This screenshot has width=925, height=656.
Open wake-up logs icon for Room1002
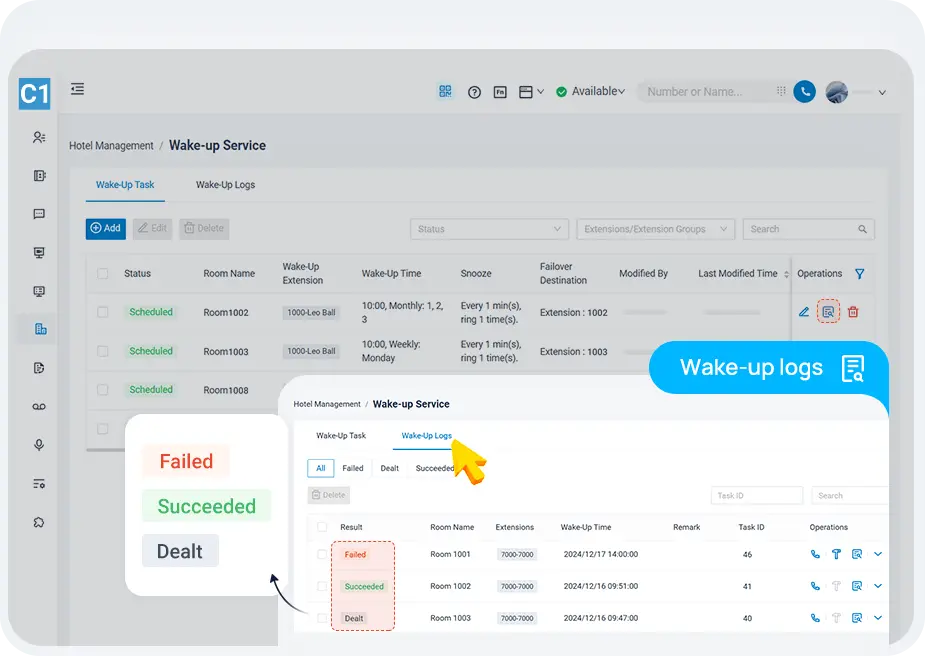828,312
